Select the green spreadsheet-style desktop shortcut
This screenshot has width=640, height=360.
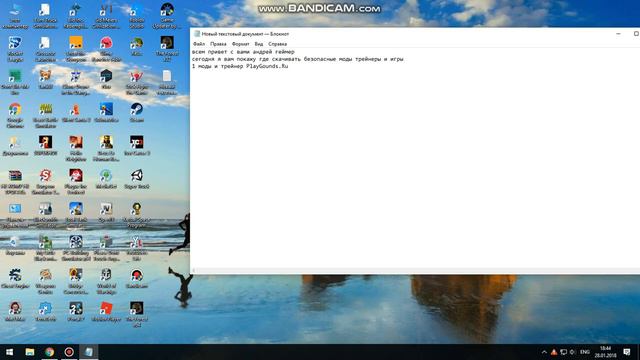[15, 82]
